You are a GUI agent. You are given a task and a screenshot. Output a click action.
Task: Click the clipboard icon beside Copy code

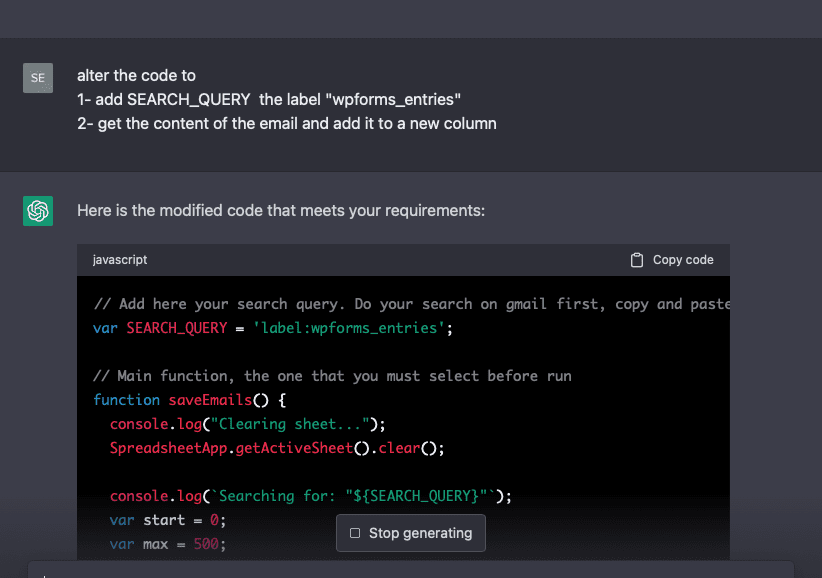(x=637, y=260)
